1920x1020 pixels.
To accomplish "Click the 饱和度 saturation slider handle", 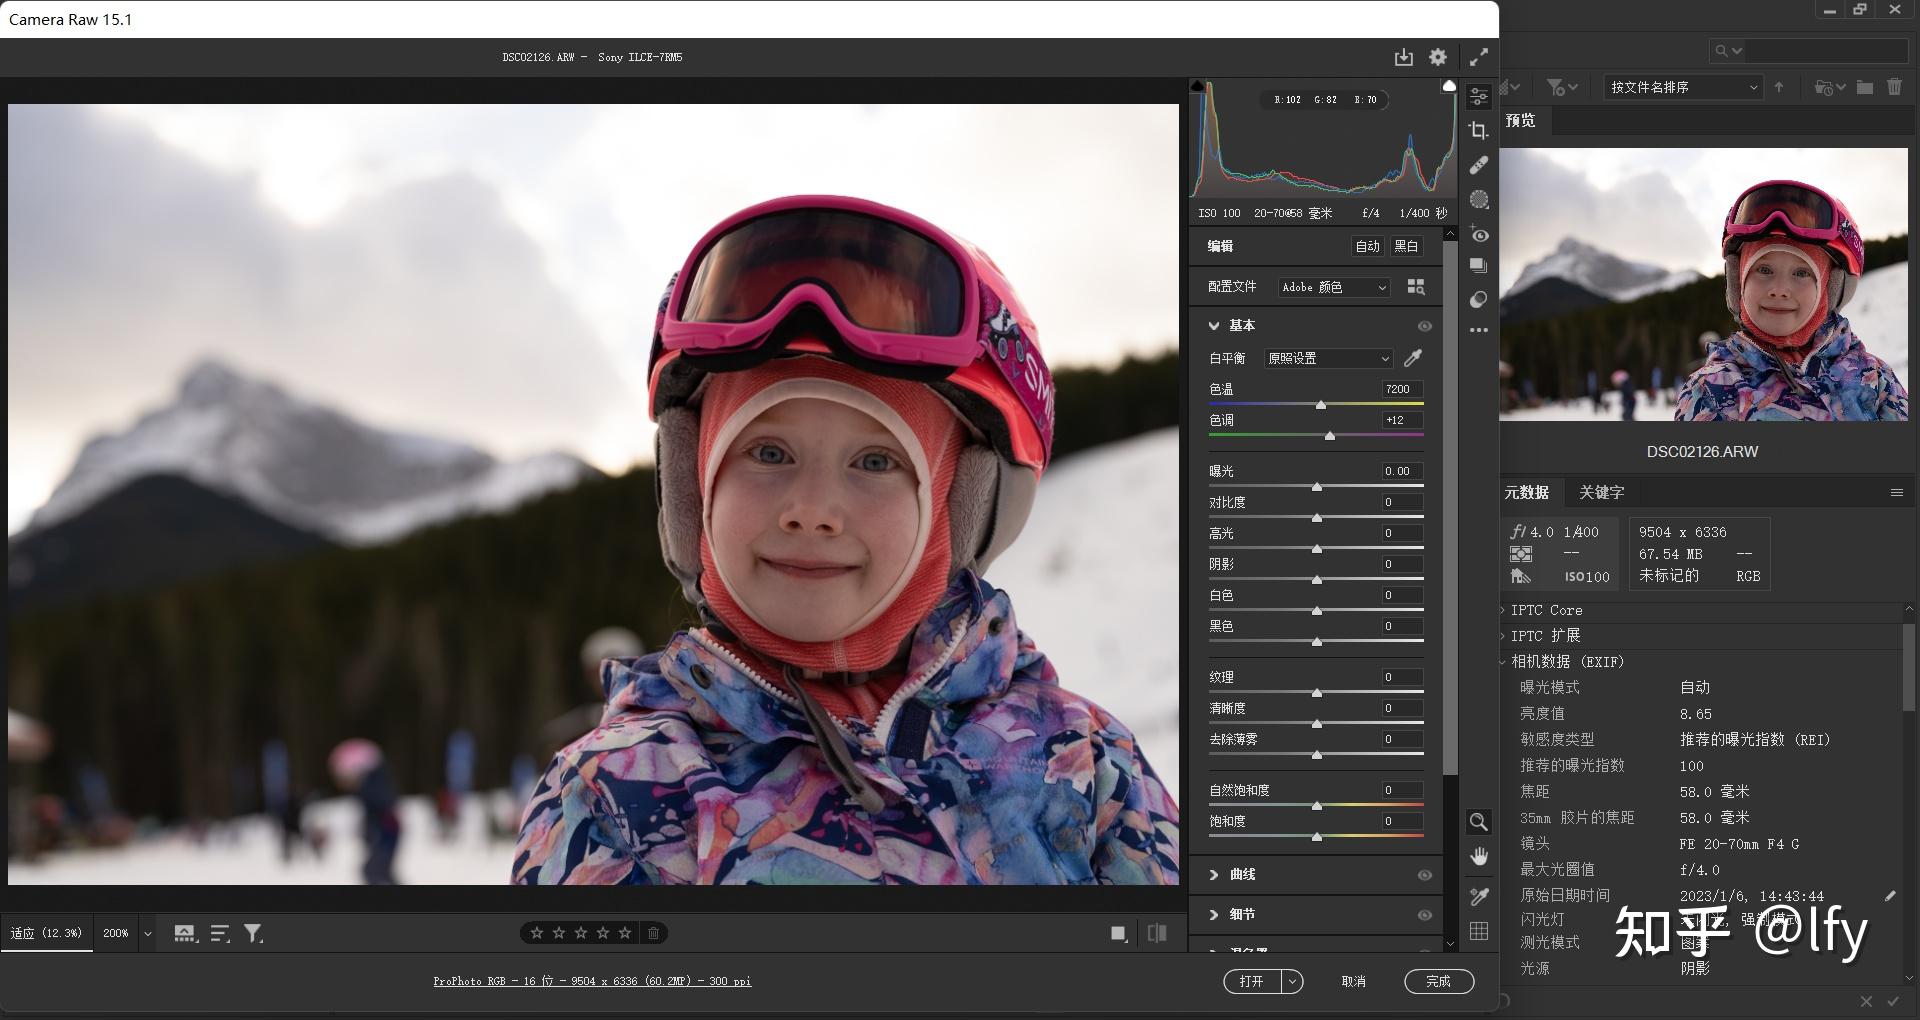I will [1317, 837].
